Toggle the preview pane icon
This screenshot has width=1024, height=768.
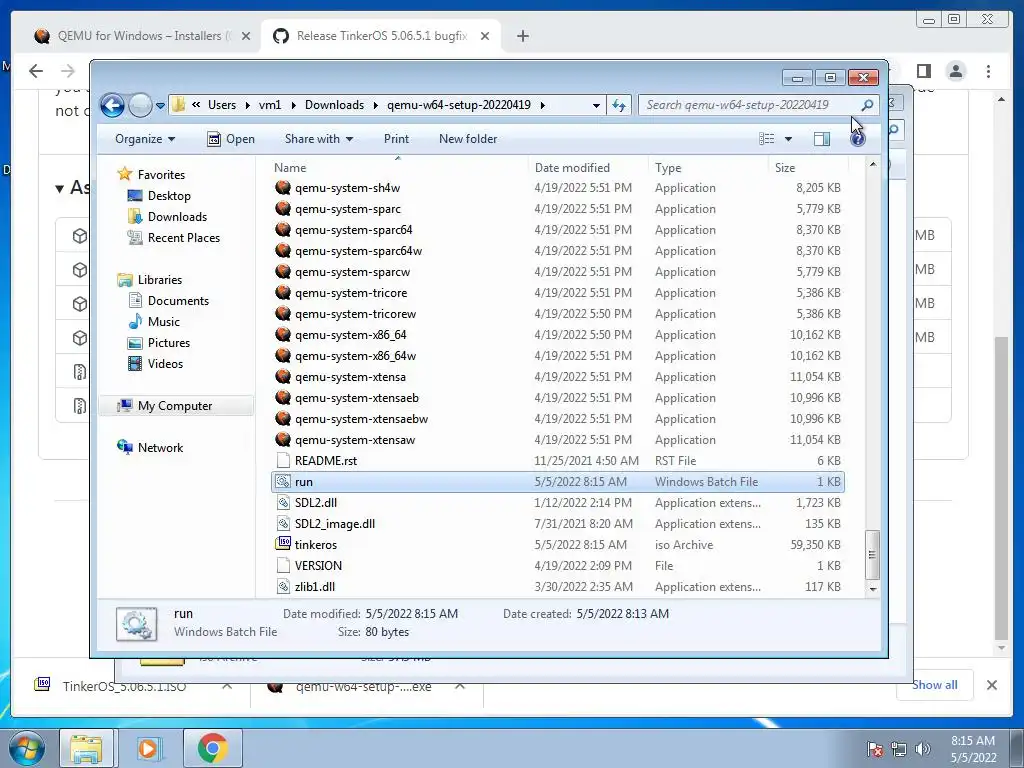coord(822,138)
